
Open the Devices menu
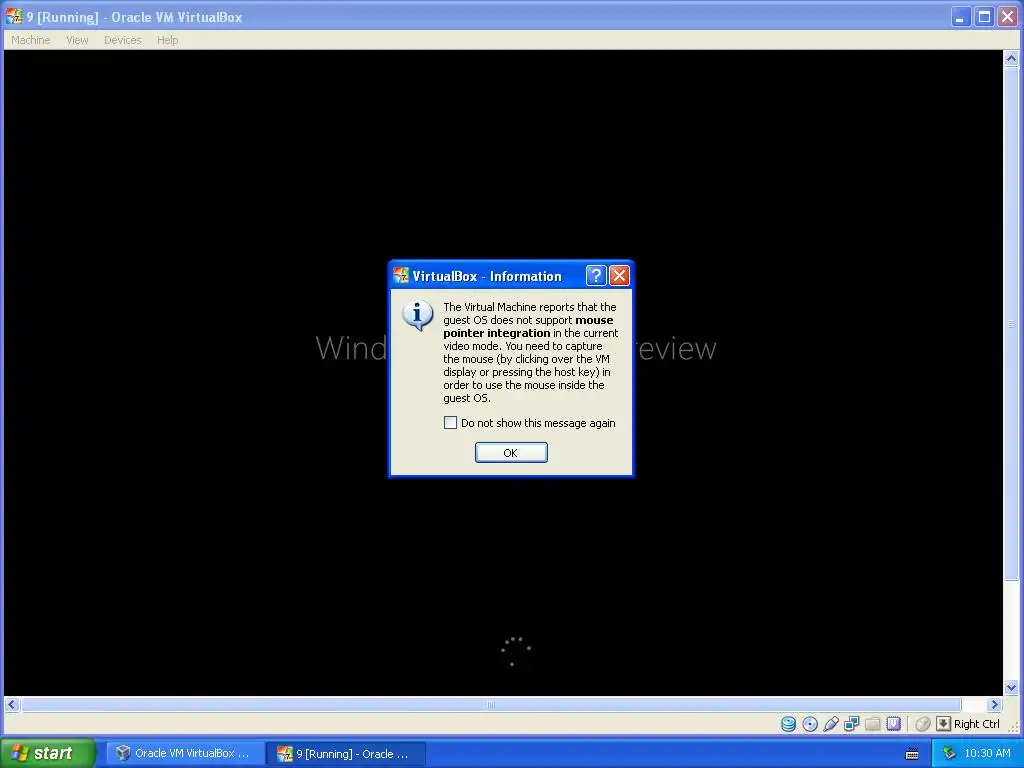(123, 40)
